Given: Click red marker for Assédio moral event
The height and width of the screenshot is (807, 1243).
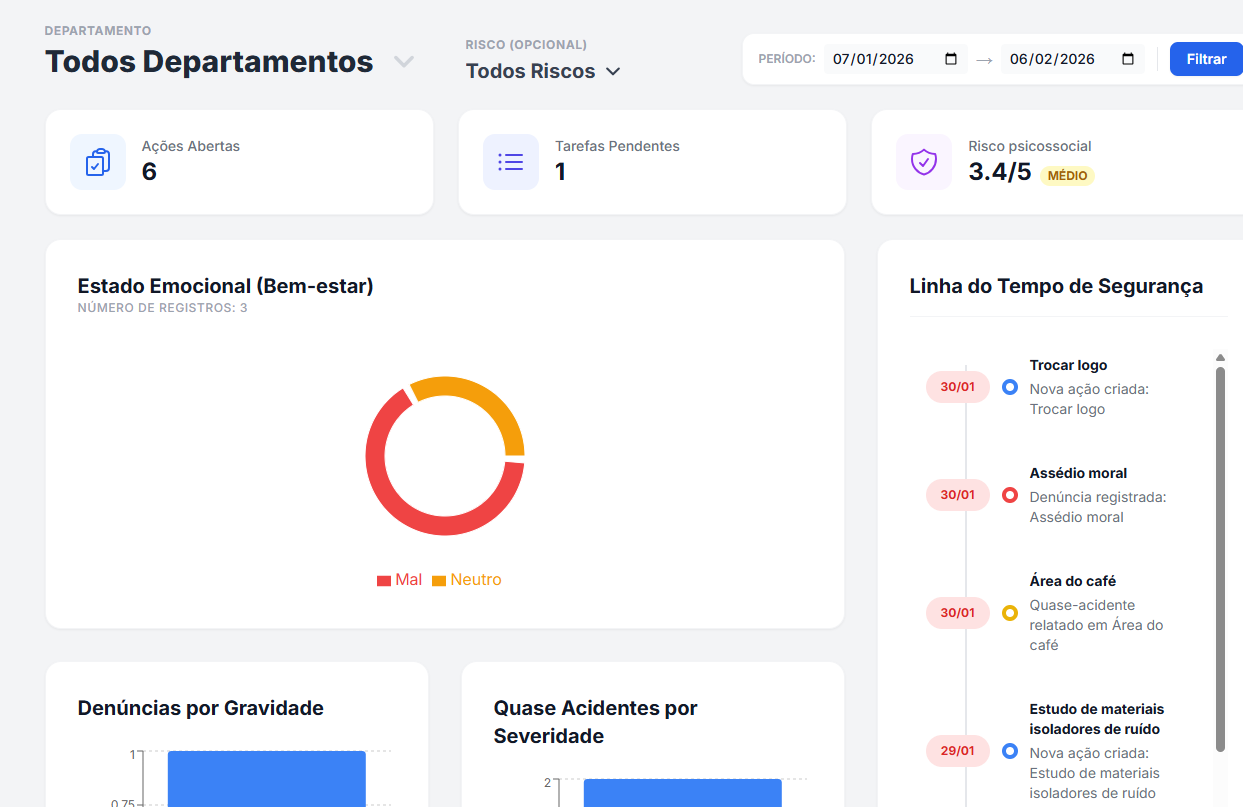Looking at the screenshot, I should click(x=1009, y=495).
